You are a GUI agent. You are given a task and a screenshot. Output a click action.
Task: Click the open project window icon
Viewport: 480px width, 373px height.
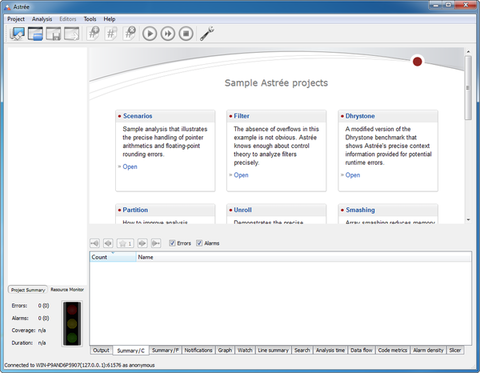pos(35,34)
